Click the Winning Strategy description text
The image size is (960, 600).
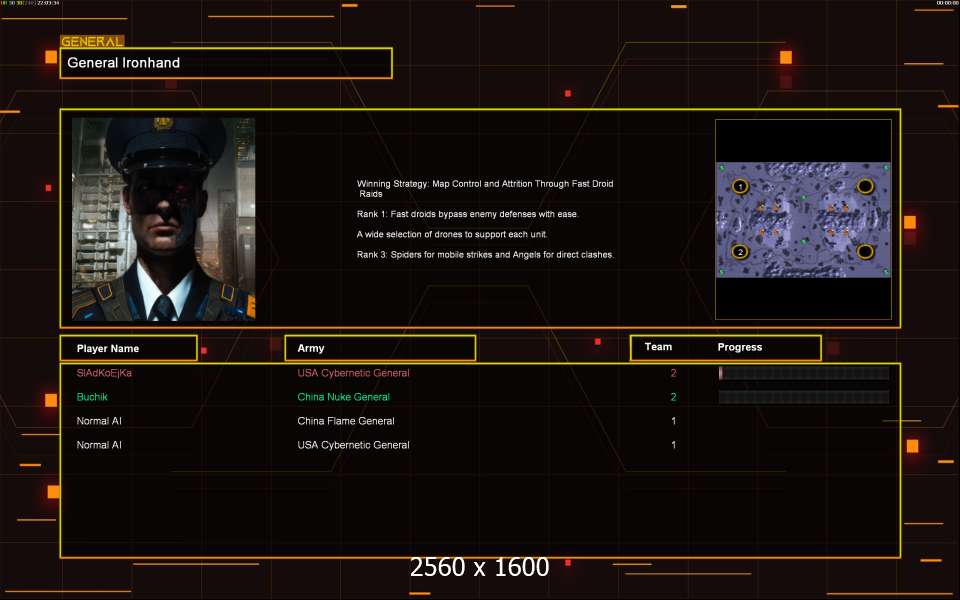[485, 189]
